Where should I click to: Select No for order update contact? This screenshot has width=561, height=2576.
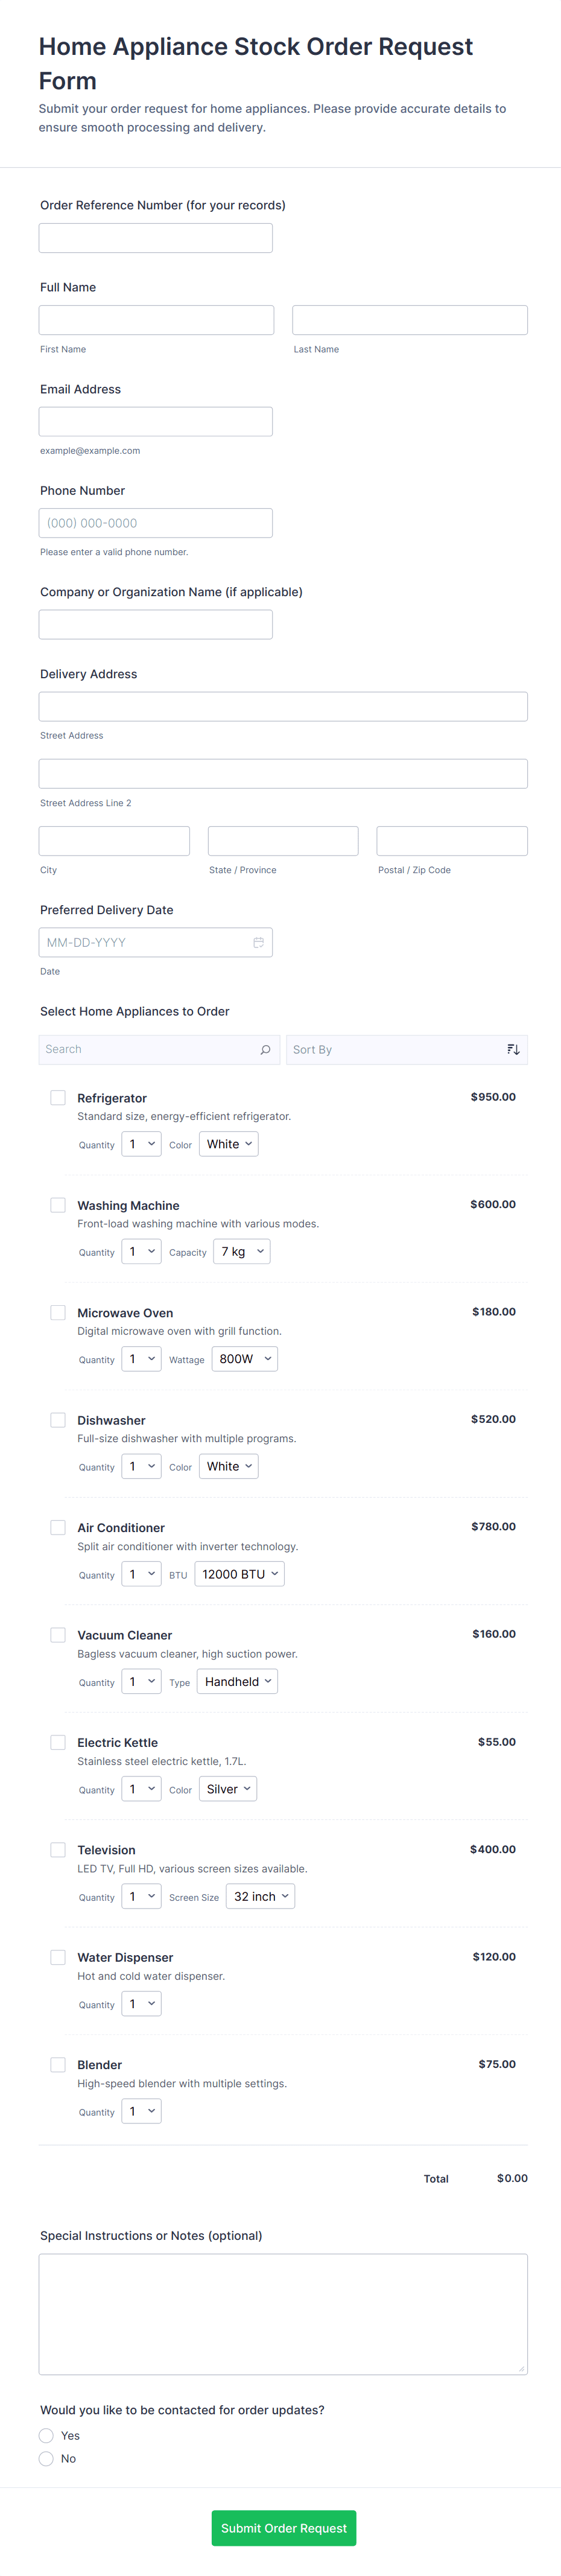click(x=46, y=2458)
